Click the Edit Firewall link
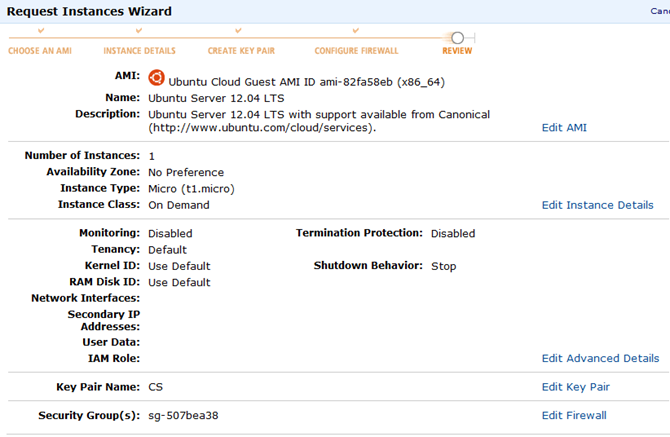670x437 pixels. 574,415
